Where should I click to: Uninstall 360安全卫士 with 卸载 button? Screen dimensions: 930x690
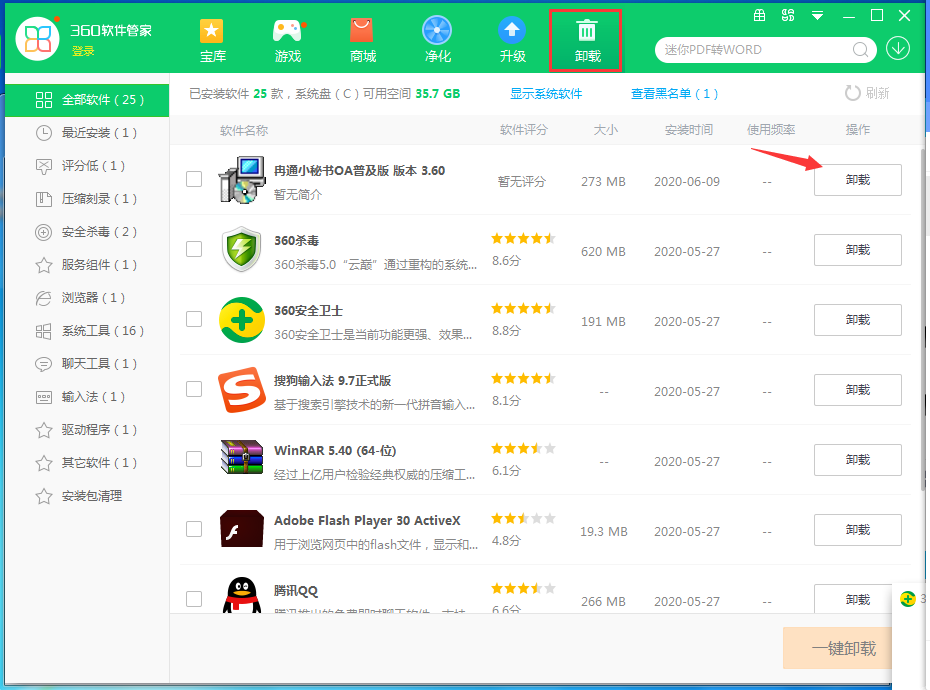point(858,320)
